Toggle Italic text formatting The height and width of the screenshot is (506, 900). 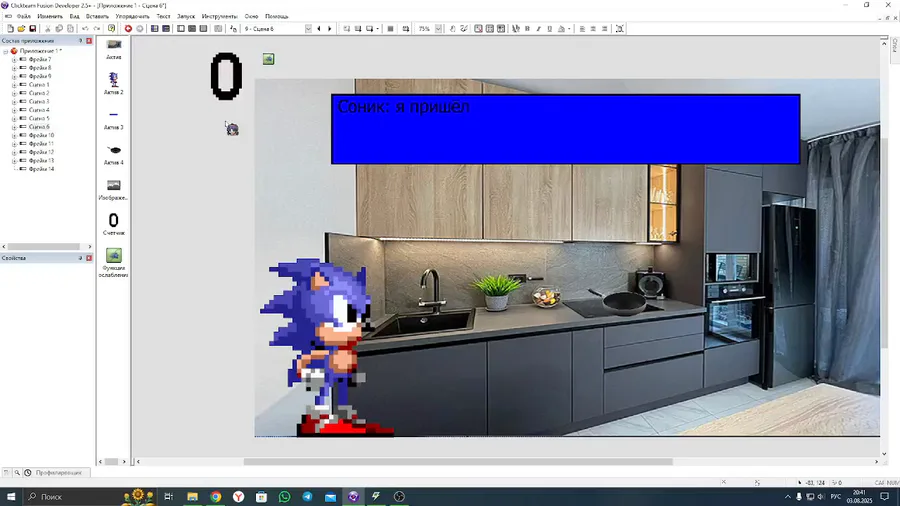click(538, 29)
